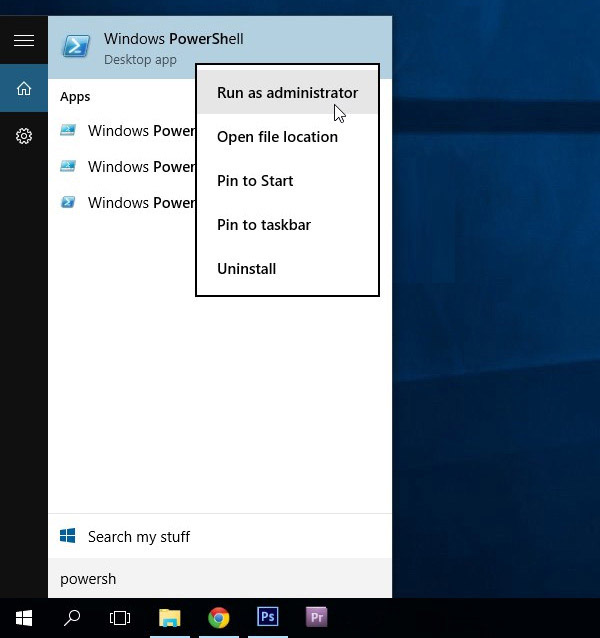Select Open file location
The height and width of the screenshot is (638, 600).
(x=277, y=137)
